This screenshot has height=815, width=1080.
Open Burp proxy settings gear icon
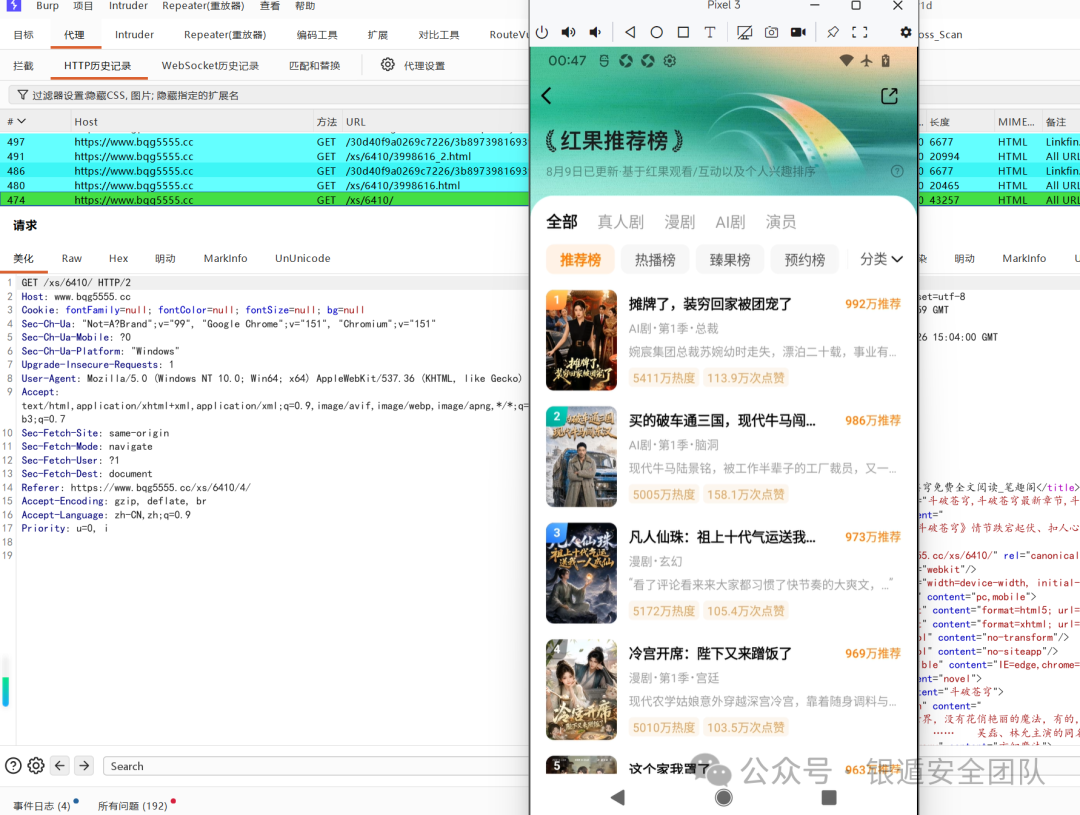388,65
